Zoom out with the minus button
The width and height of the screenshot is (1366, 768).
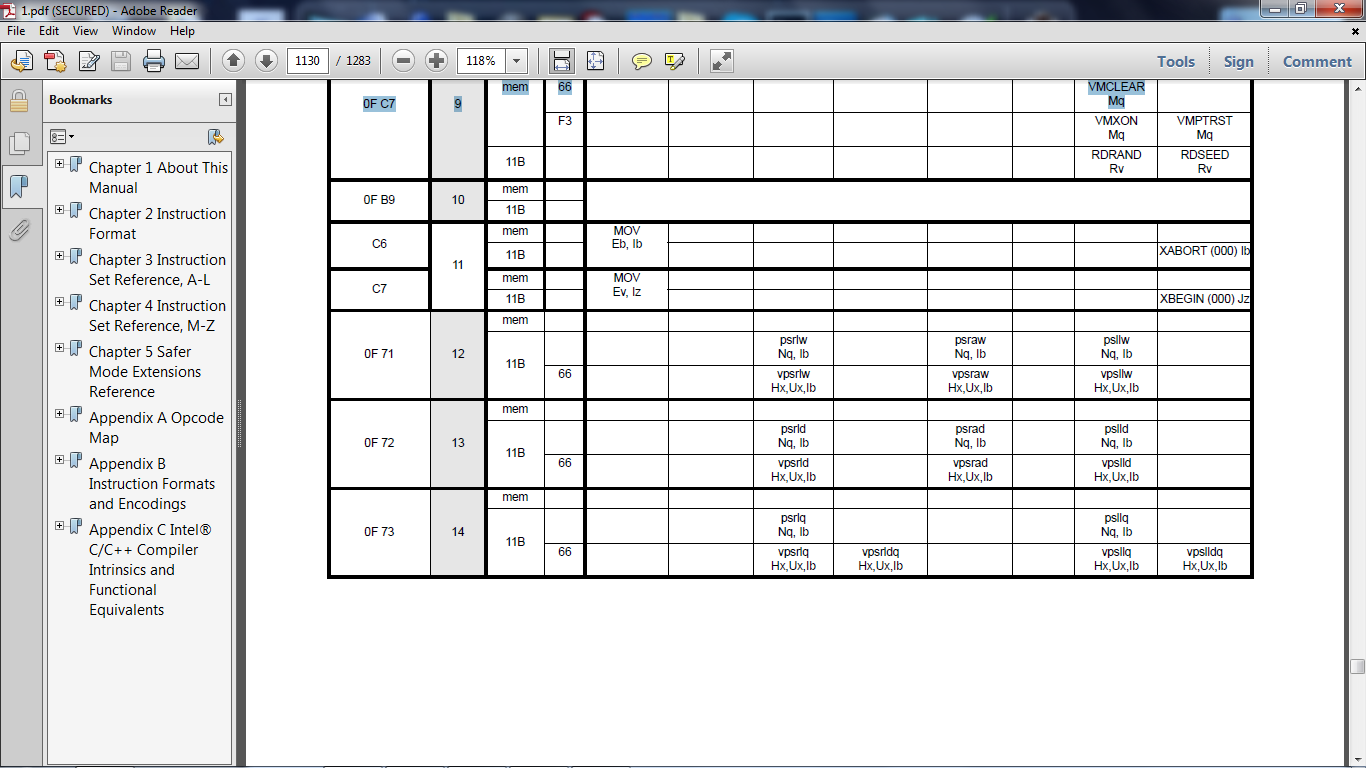404,61
